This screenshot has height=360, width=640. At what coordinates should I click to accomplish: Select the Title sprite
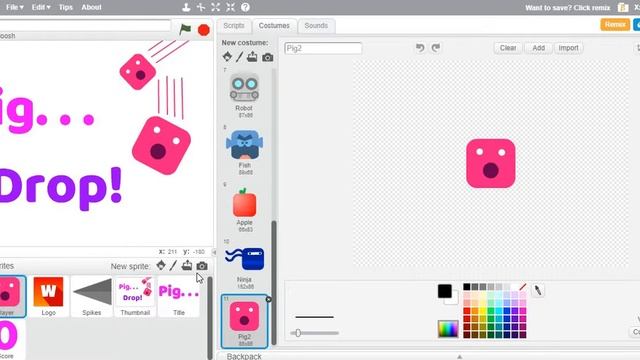[x=179, y=296]
